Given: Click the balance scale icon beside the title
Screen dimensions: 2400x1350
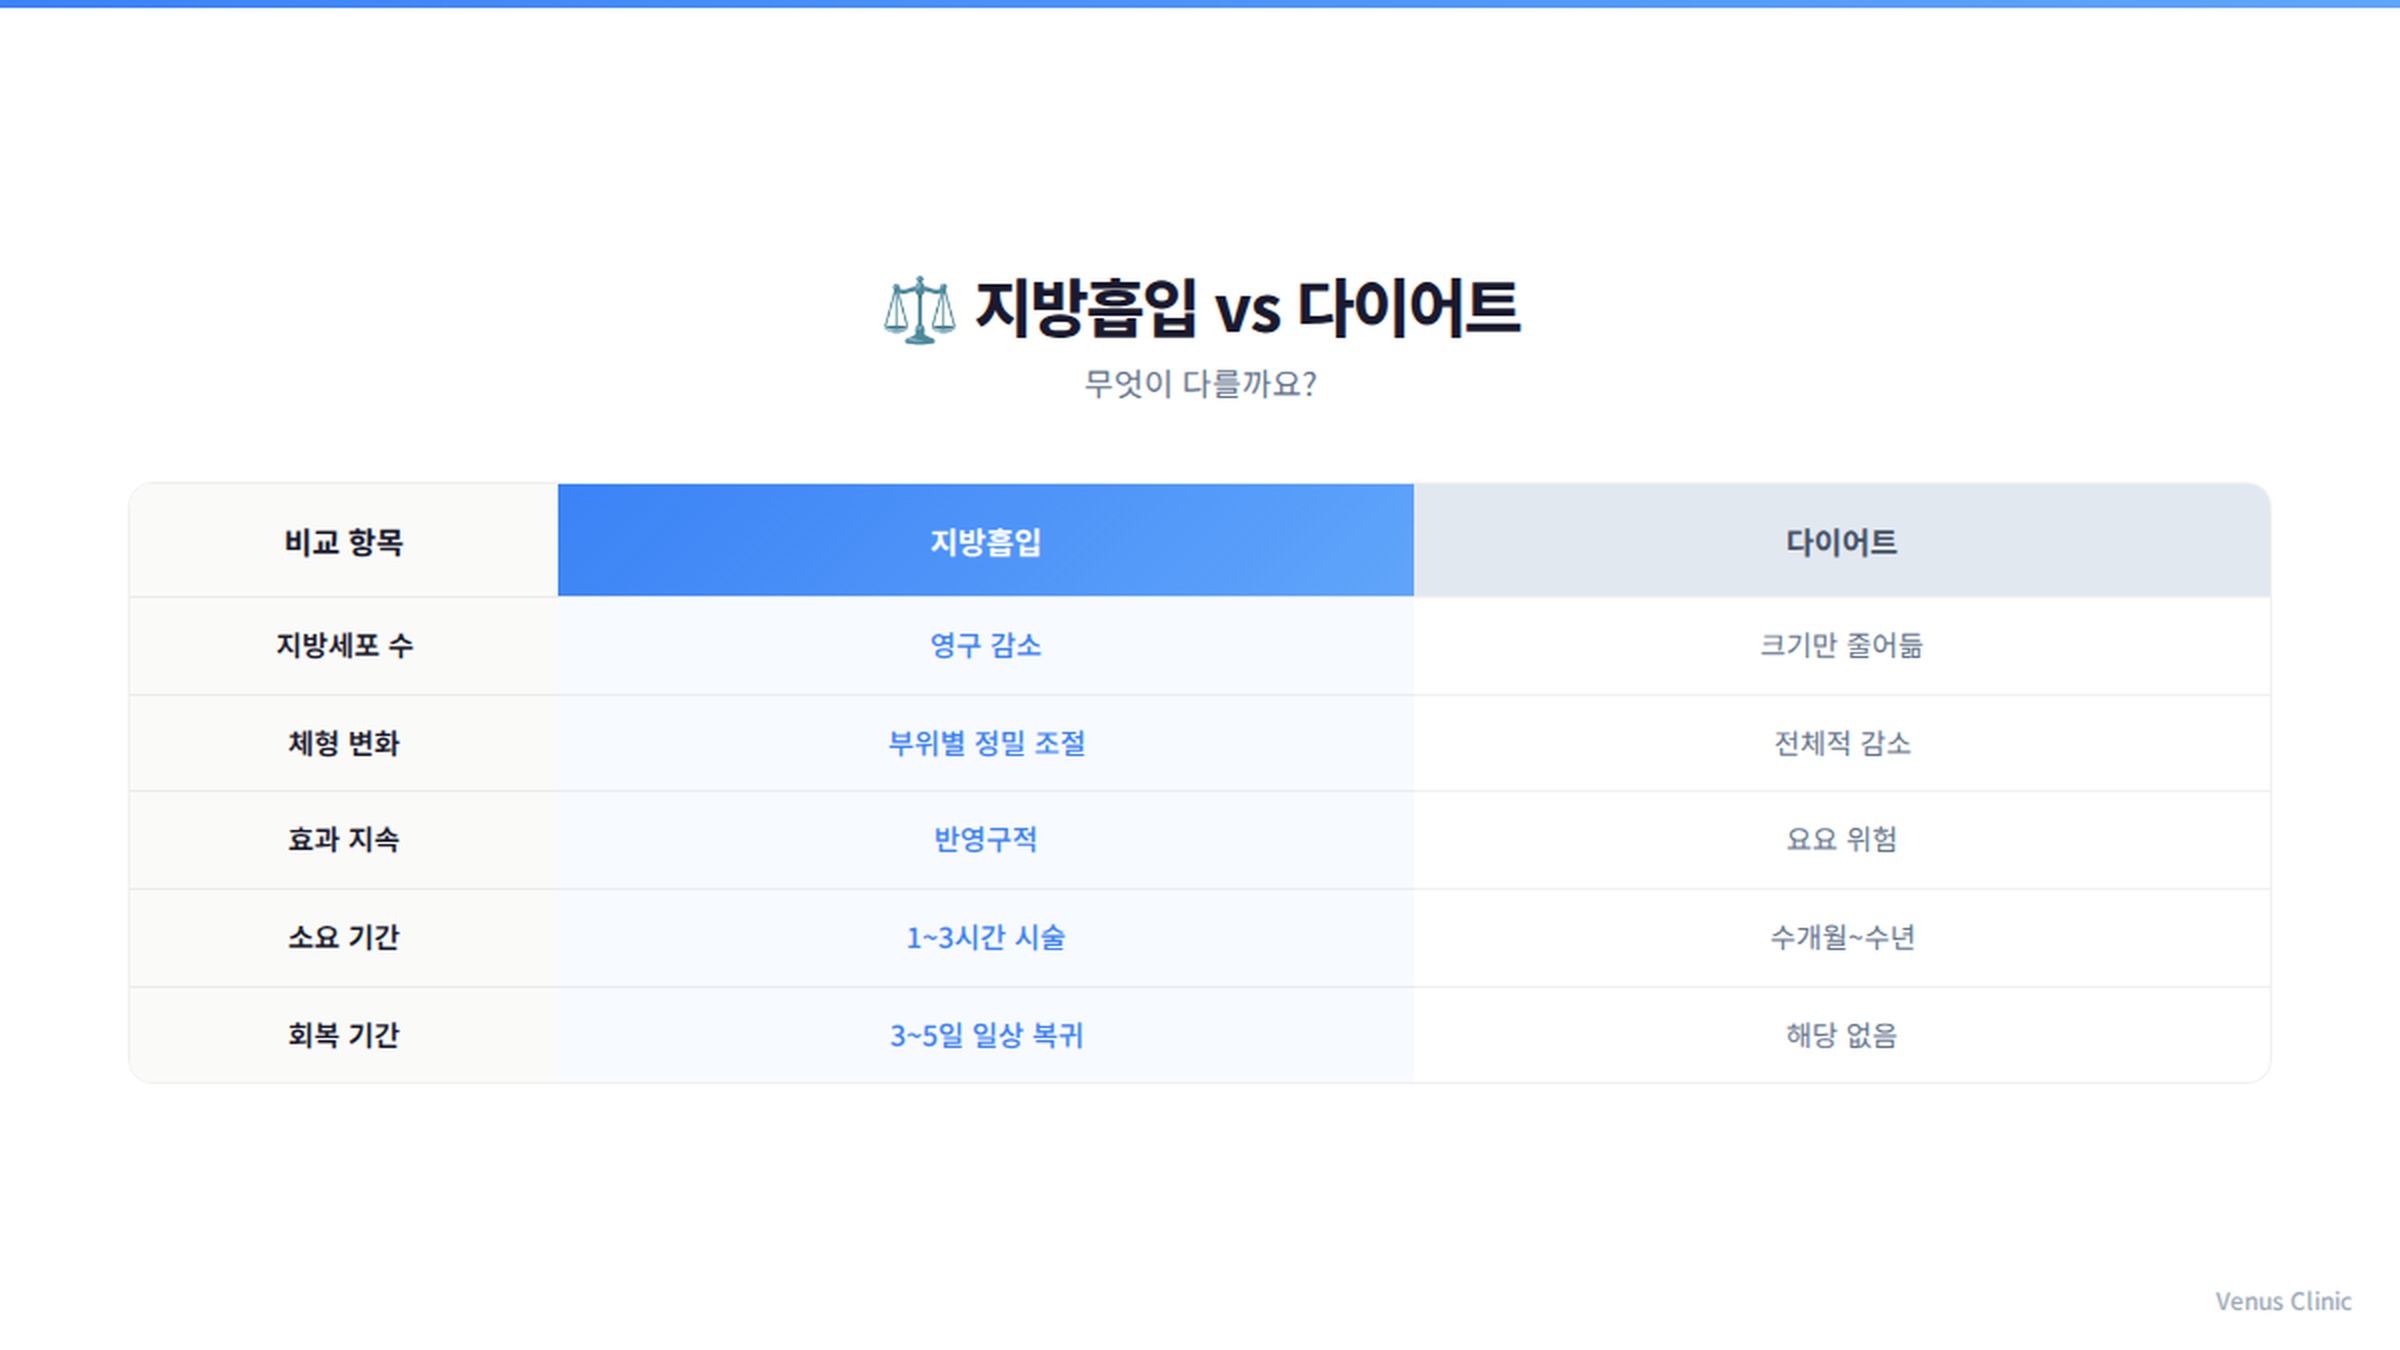Looking at the screenshot, I should coord(919,310).
